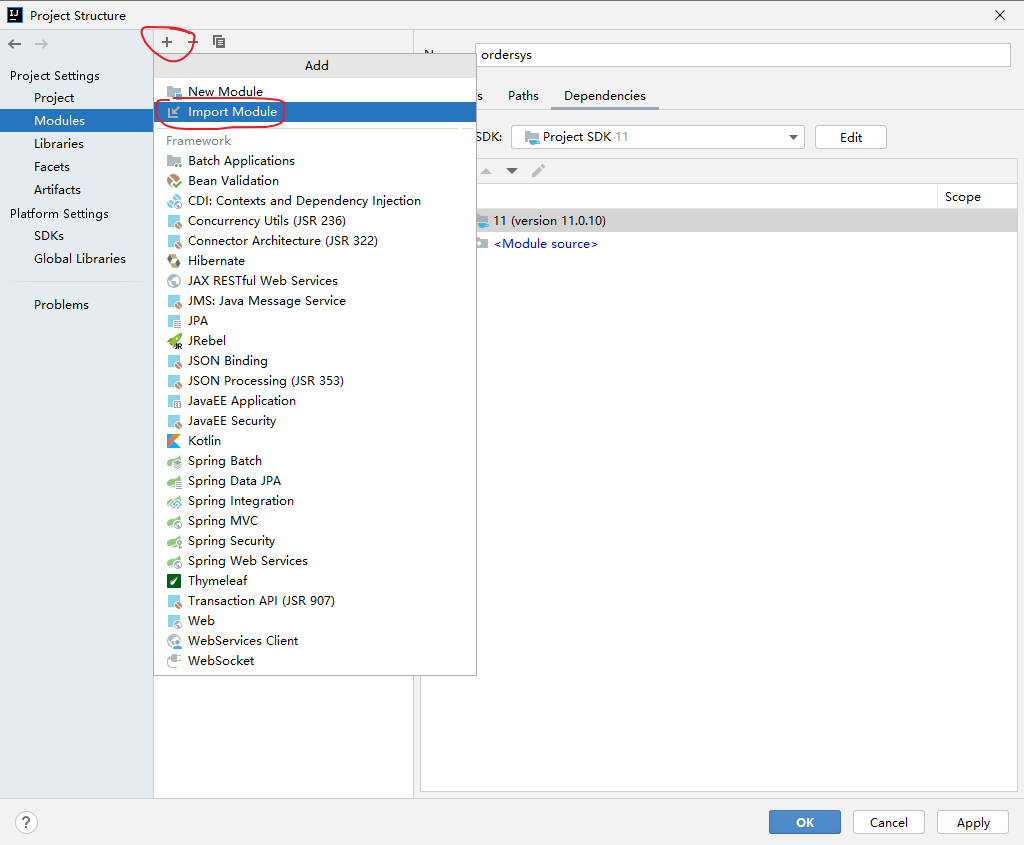Image resolution: width=1024 pixels, height=845 pixels.
Task: Click the Hibernate framework icon
Action: point(174,261)
